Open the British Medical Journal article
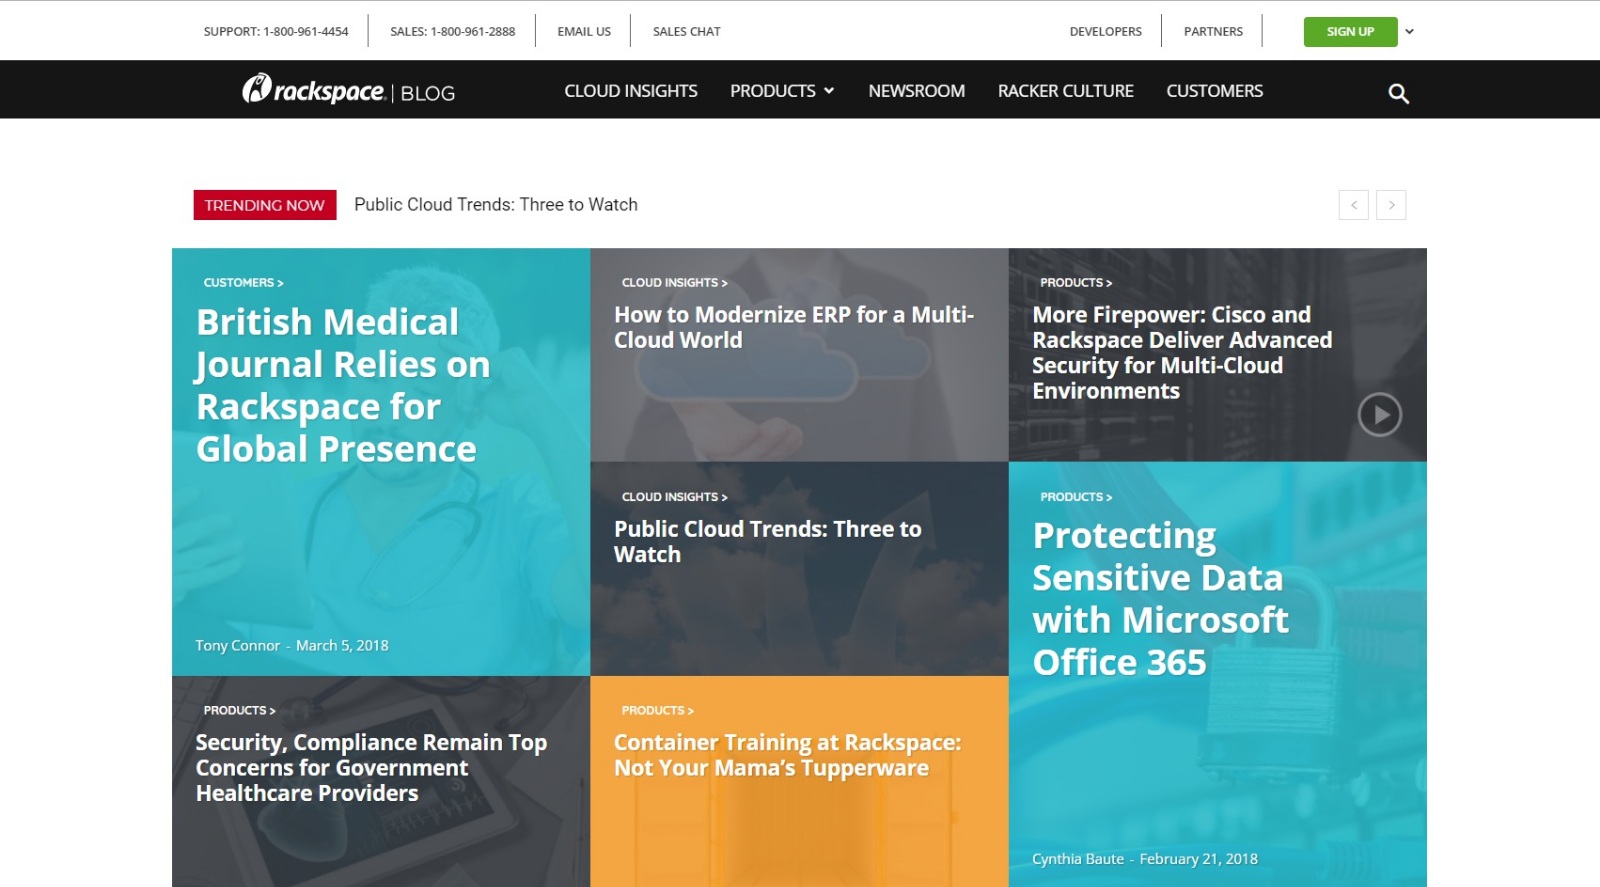The width and height of the screenshot is (1600, 887). [x=343, y=386]
